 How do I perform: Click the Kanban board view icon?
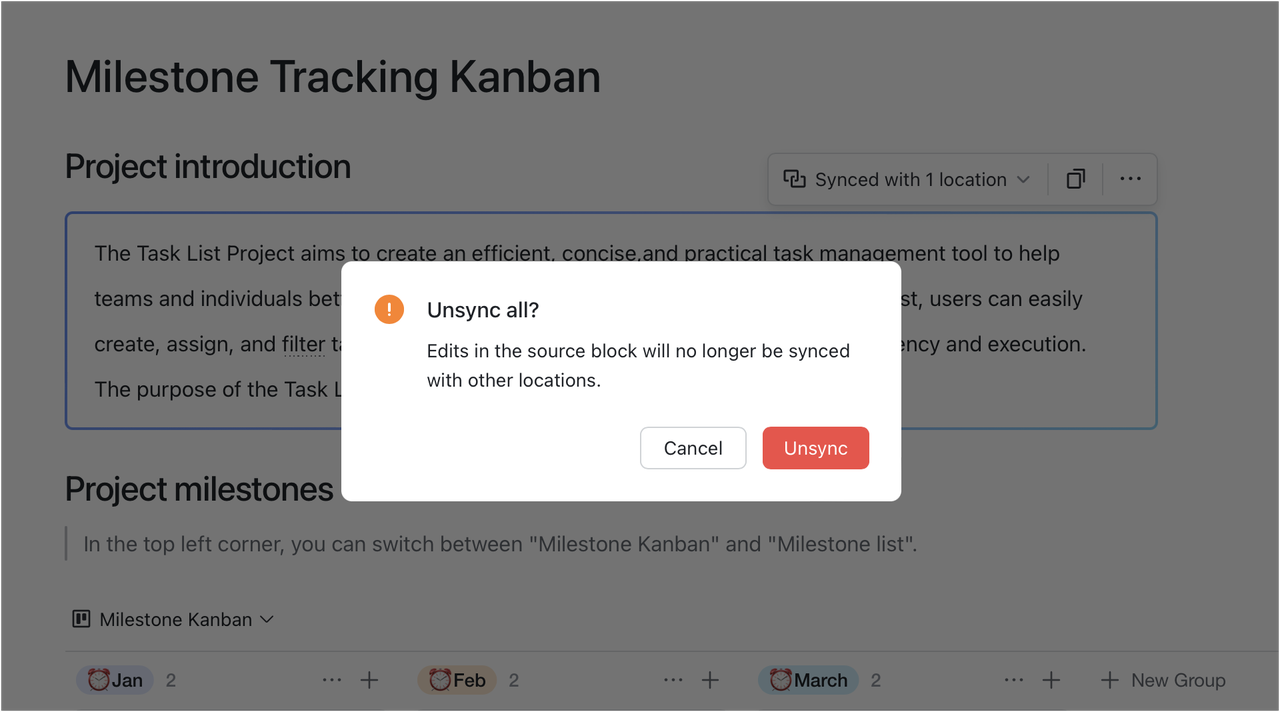click(82, 619)
